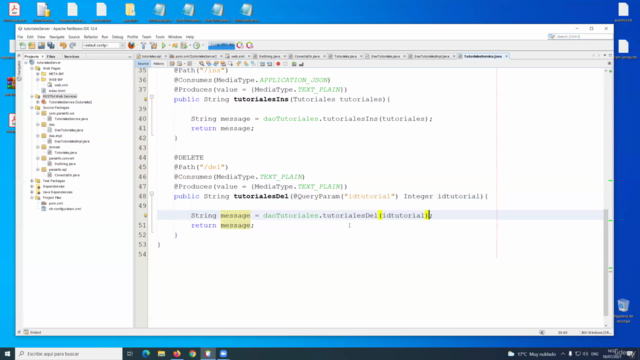Open Firefox from the taskbar

[x=177, y=353]
